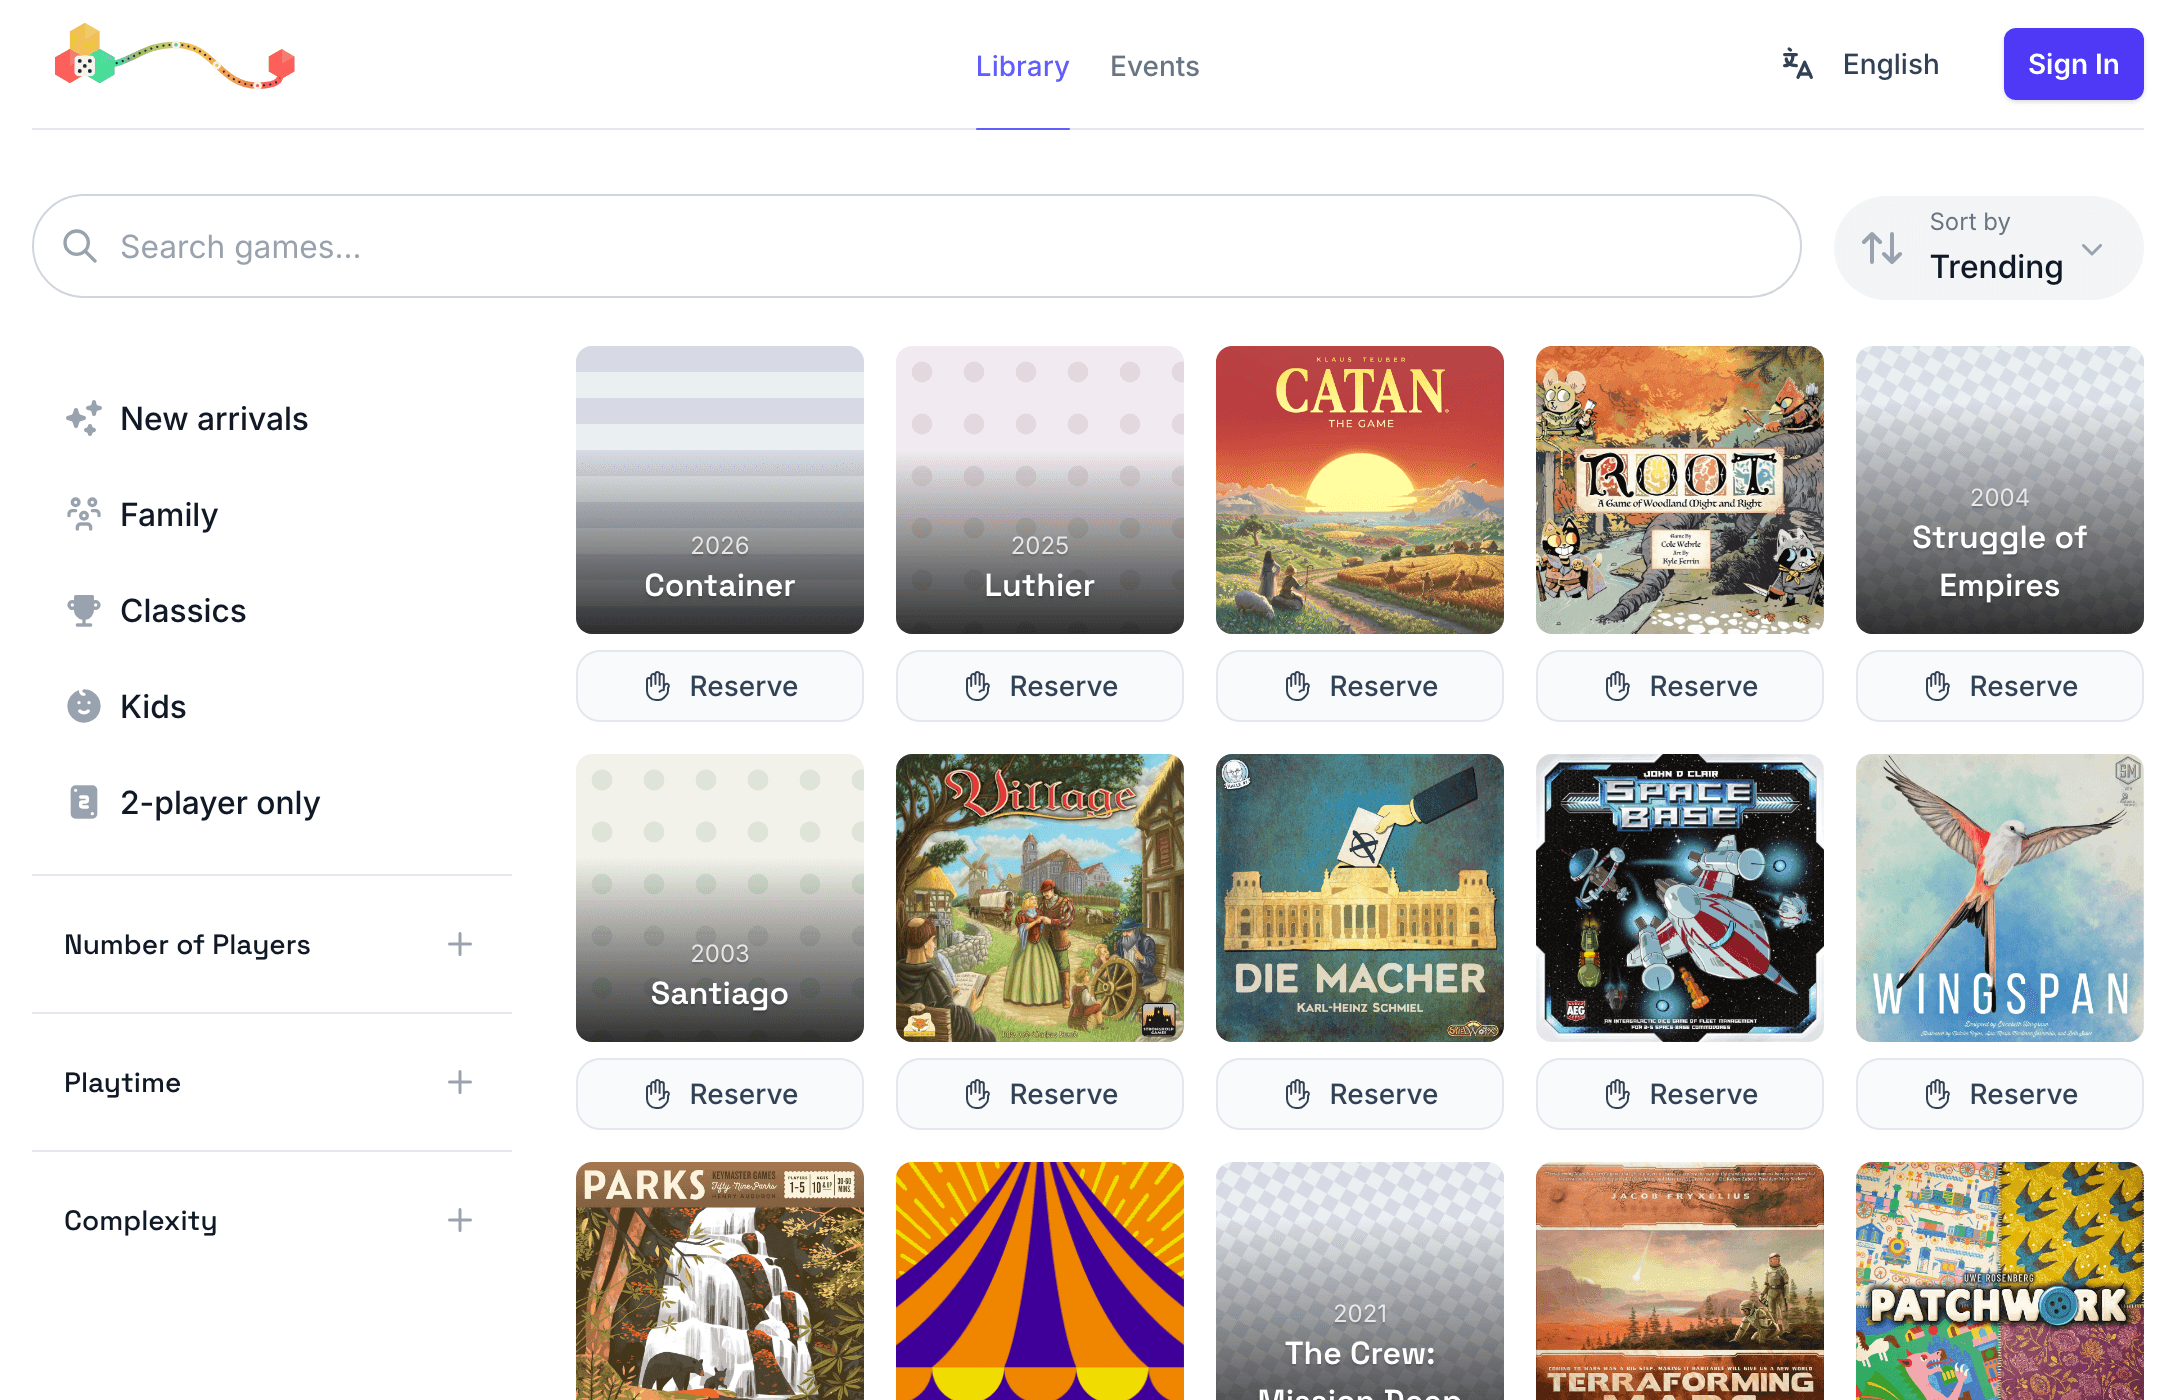The image size is (2176, 1400).
Task: Reserve the Catan game
Action: (x=1360, y=686)
